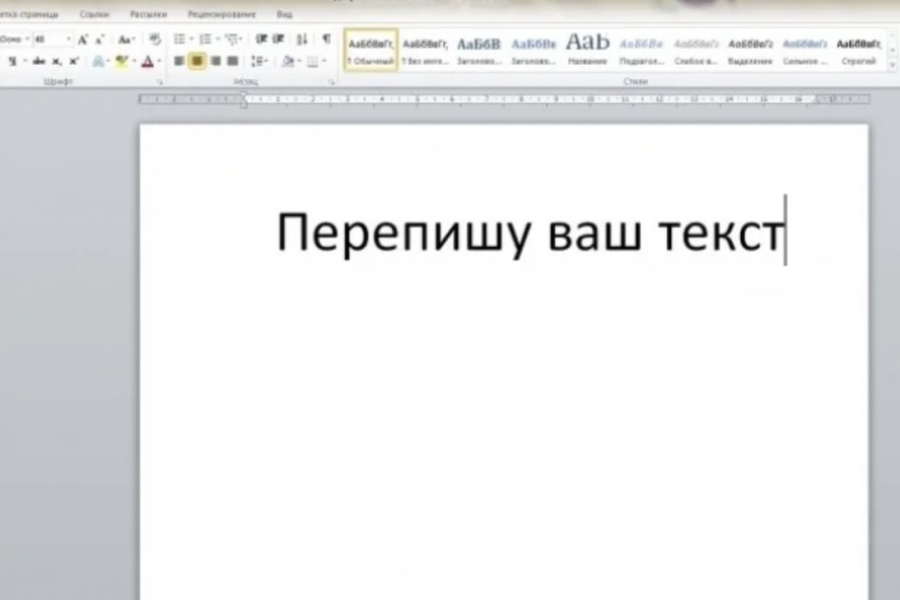The height and width of the screenshot is (600, 900).
Task: Apply red font color
Action: coord(148,61)
